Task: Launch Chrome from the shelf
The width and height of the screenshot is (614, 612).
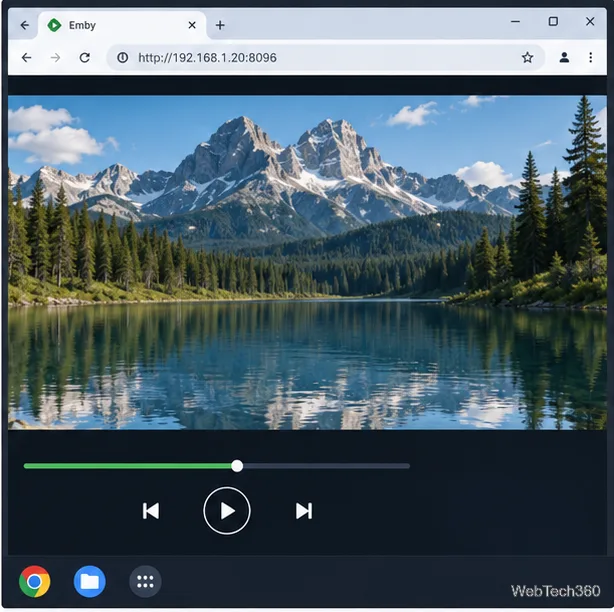Action: pyautogui.click(x=34, y=581)
